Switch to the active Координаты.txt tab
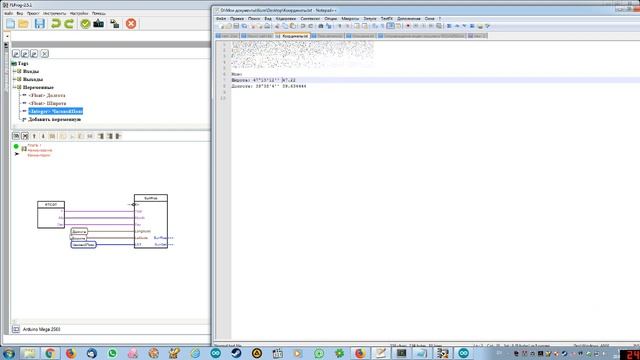This screenshot has height=360, width=640. 292,36
